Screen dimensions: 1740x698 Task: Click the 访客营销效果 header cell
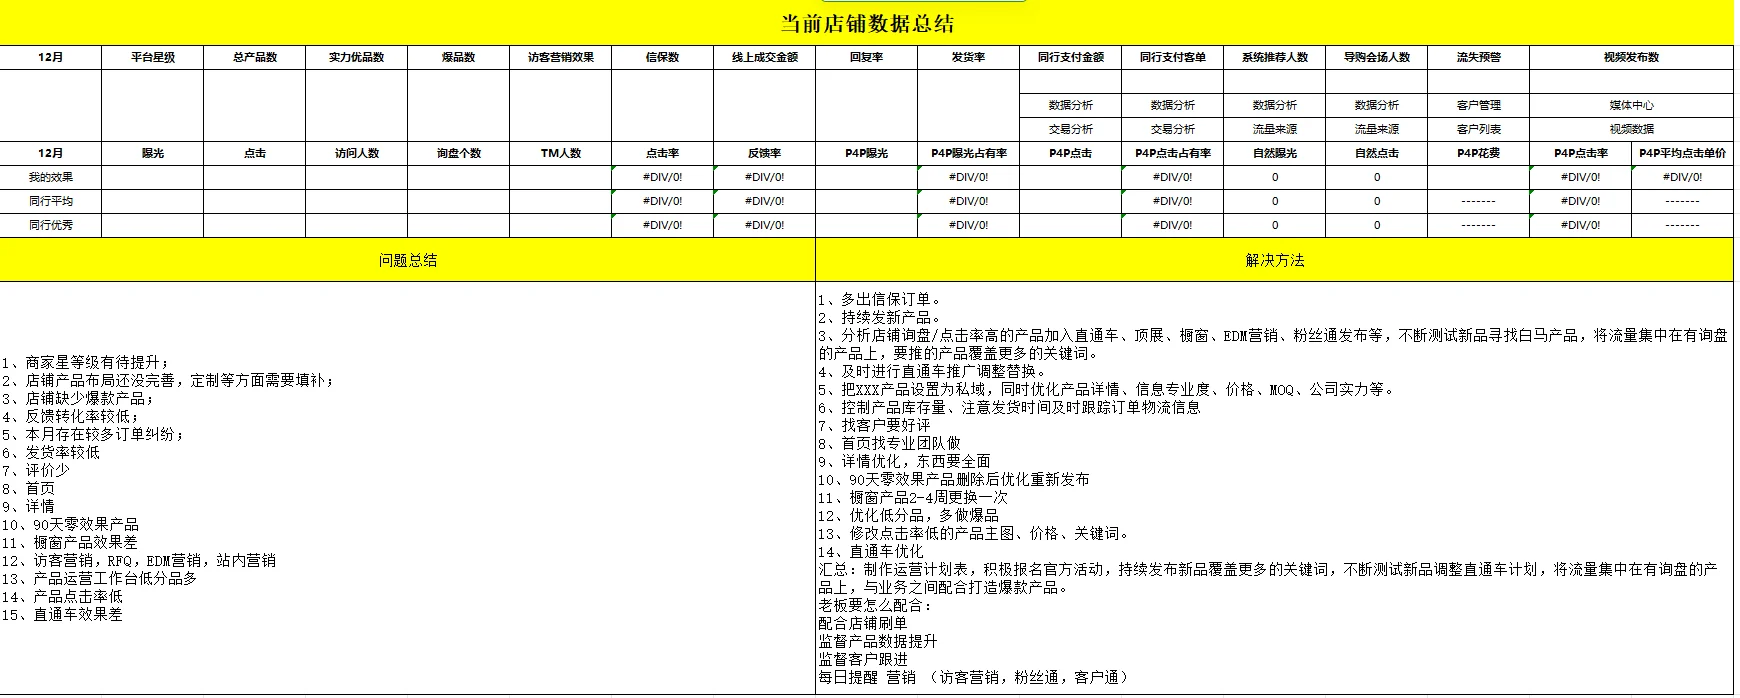[561, 57]
